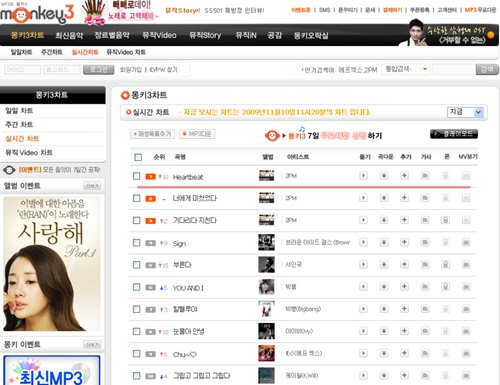This screenshot has height=385, width=500.
Task: Check the YOU AND I row checkbox
Action: (136, 287)
